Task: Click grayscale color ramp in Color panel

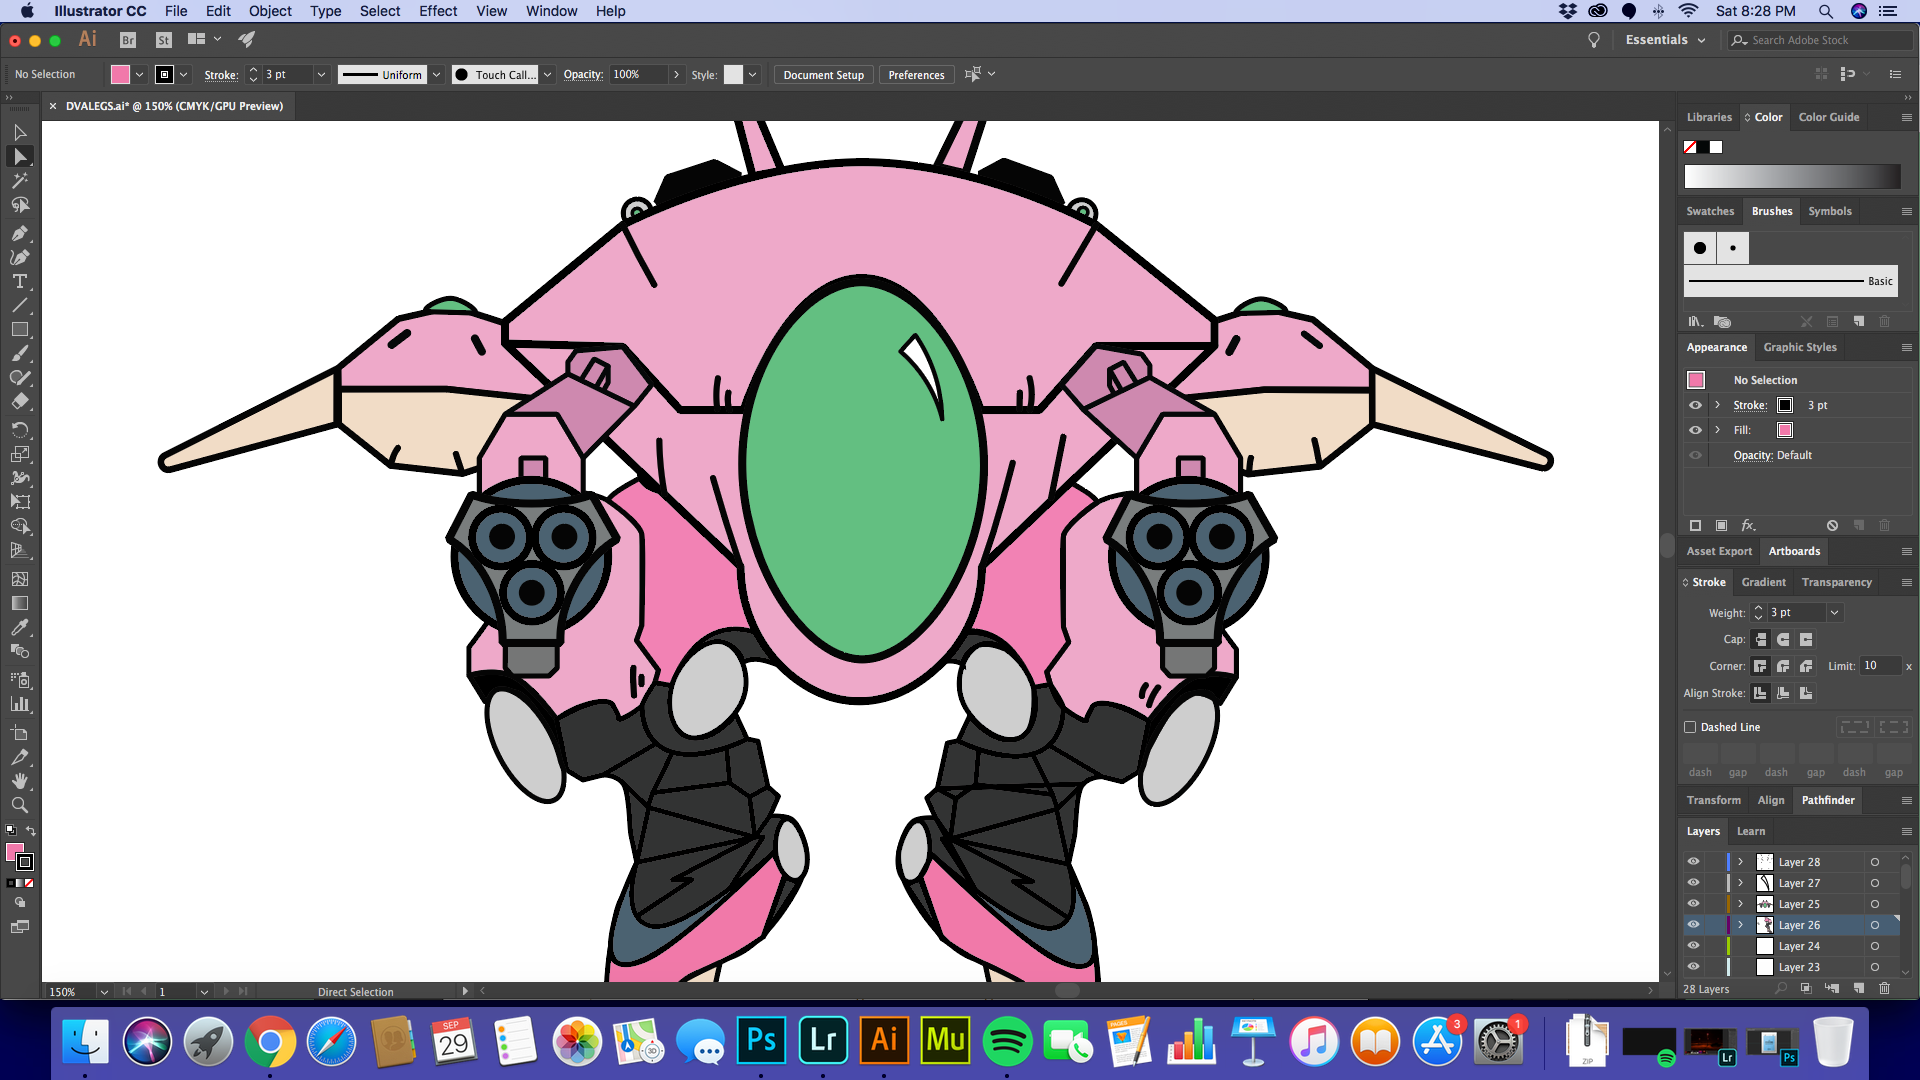Action: tap(1792, 177)
